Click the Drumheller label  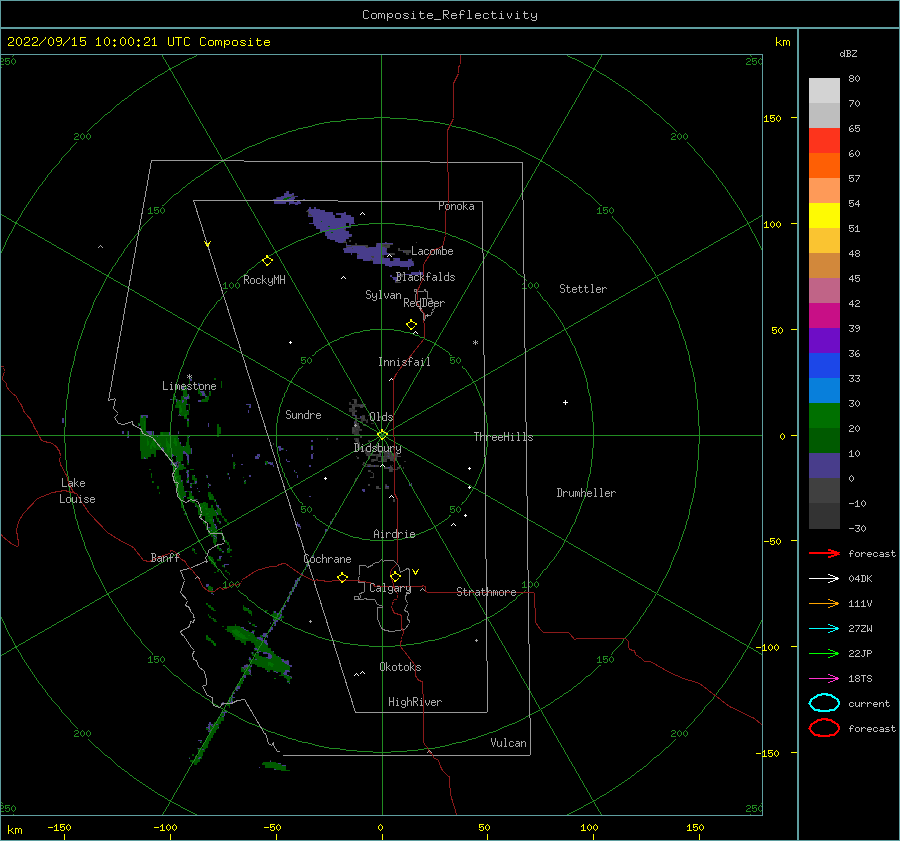[586, 493]
